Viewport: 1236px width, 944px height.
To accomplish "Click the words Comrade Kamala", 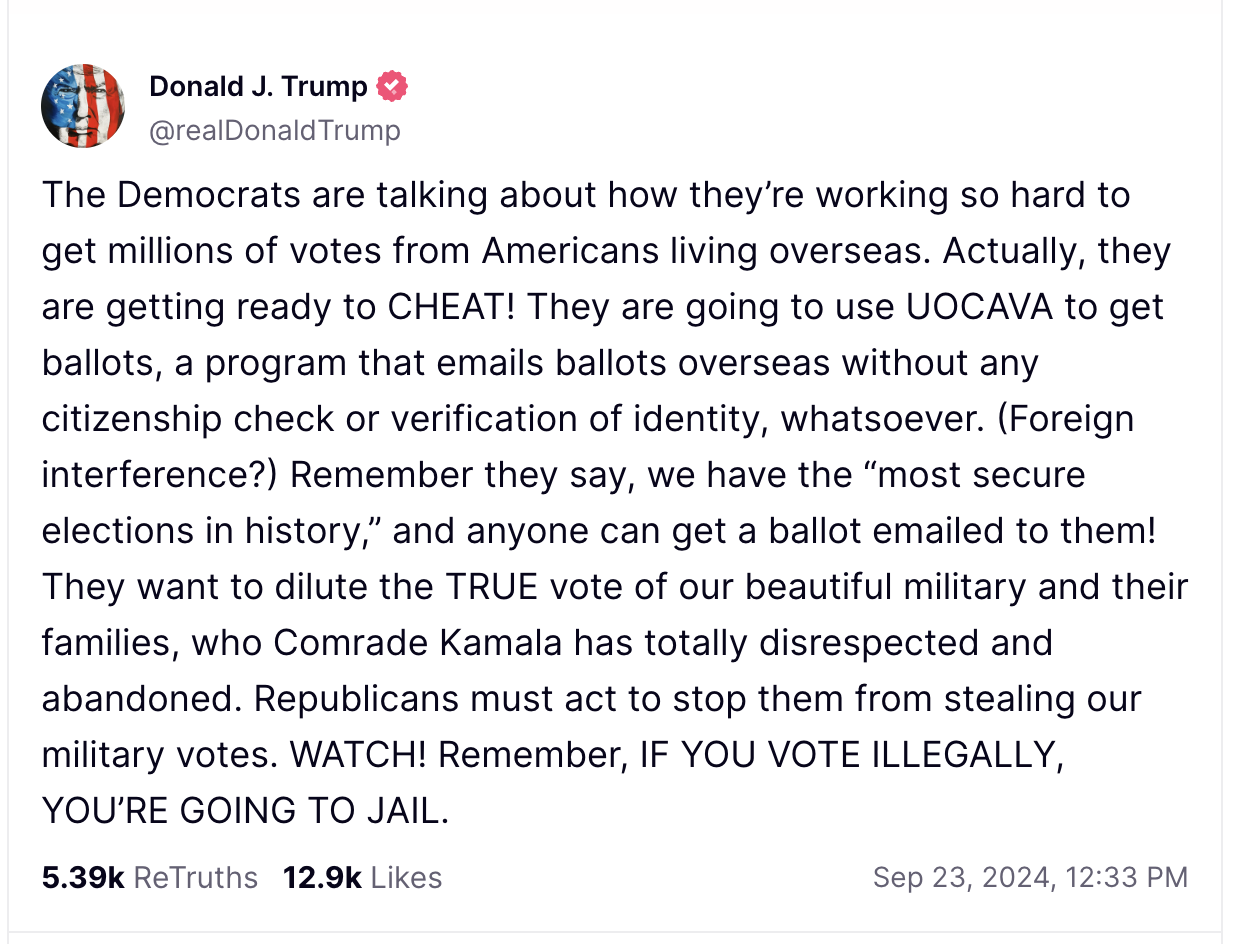I will (x=417, y=642).
